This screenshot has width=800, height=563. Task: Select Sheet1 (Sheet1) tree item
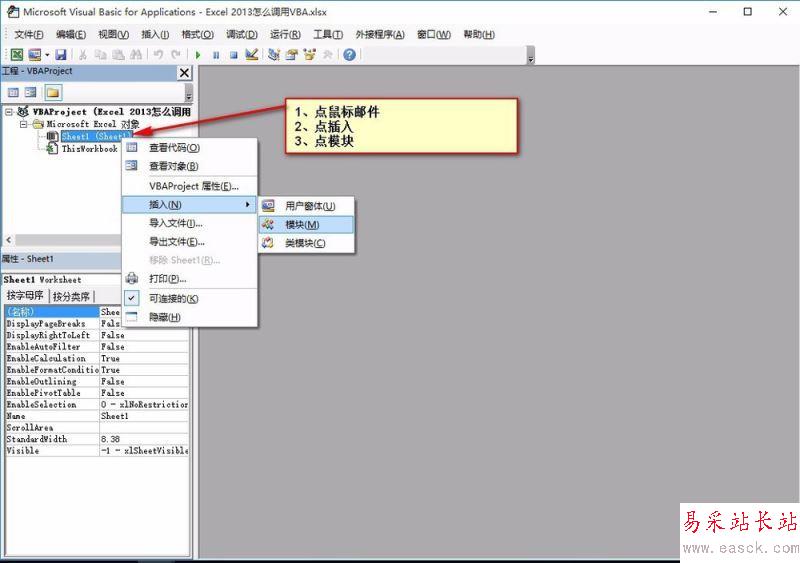(x=96, y=136)
